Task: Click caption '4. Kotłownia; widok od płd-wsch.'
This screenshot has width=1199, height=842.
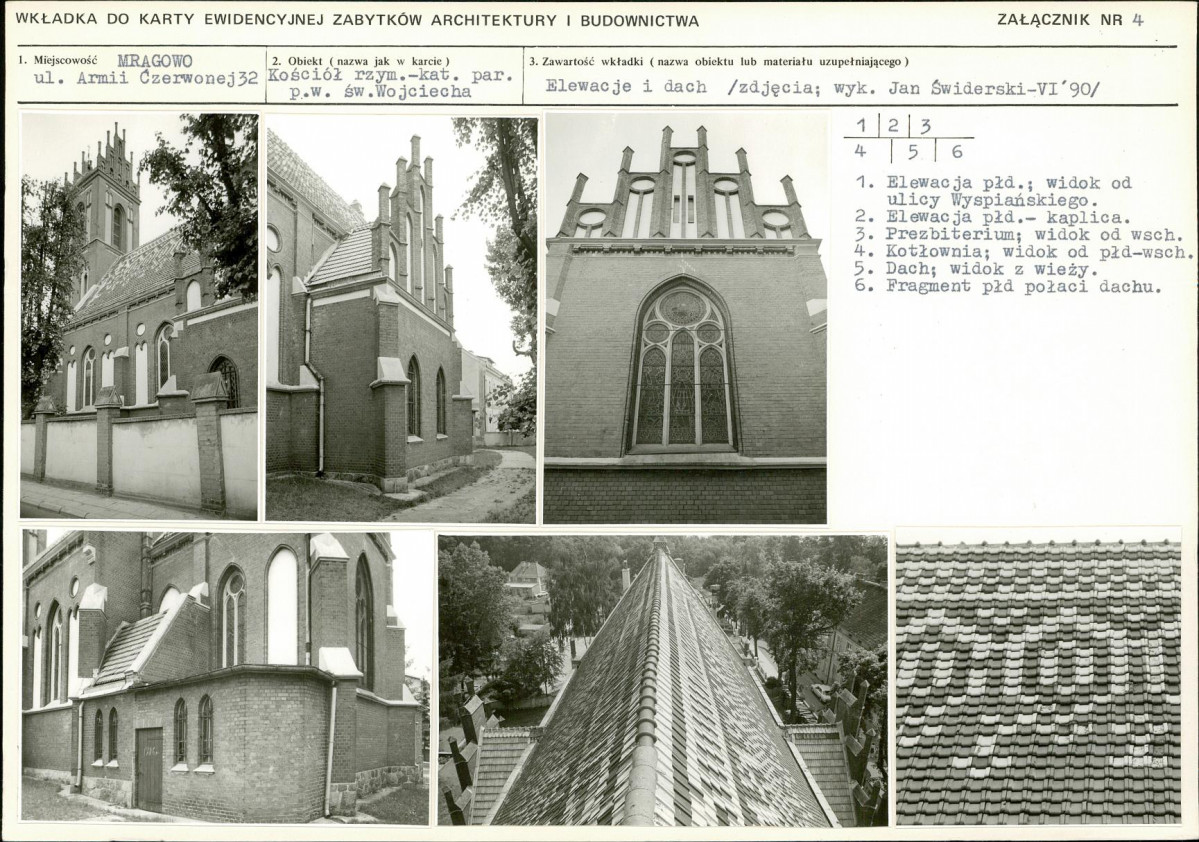Action: click(1024, 252)
